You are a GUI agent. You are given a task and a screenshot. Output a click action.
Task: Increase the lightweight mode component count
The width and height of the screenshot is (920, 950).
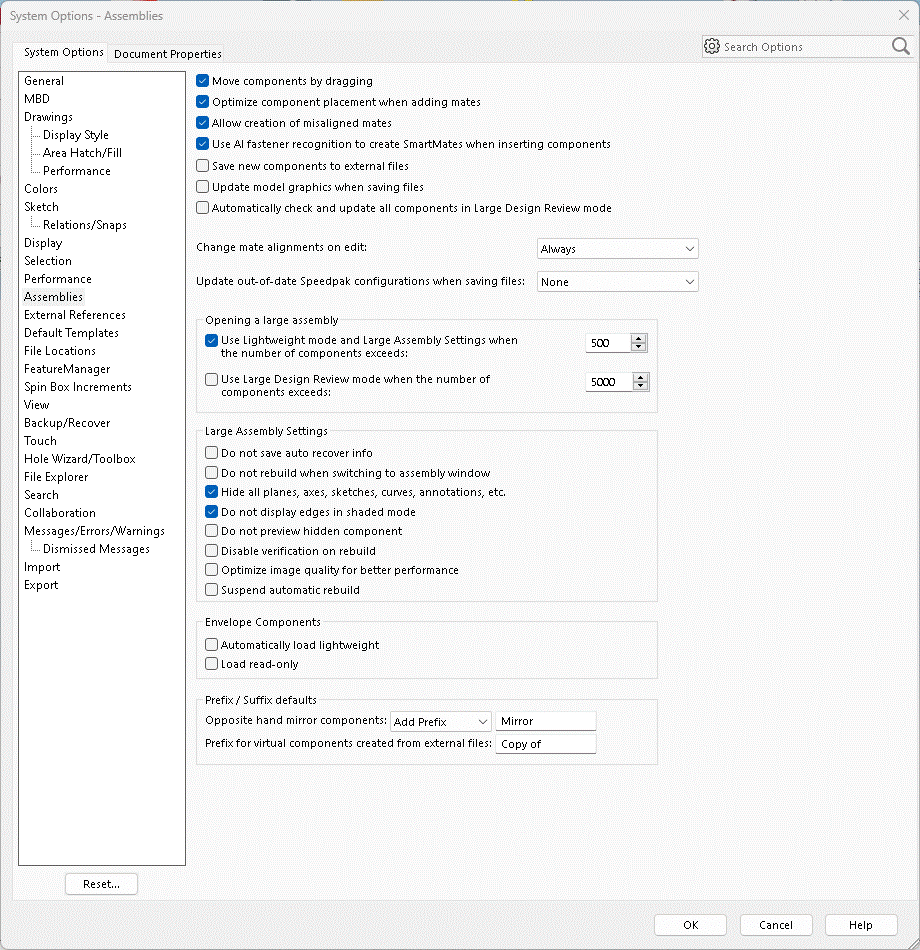tap(638, 339)
